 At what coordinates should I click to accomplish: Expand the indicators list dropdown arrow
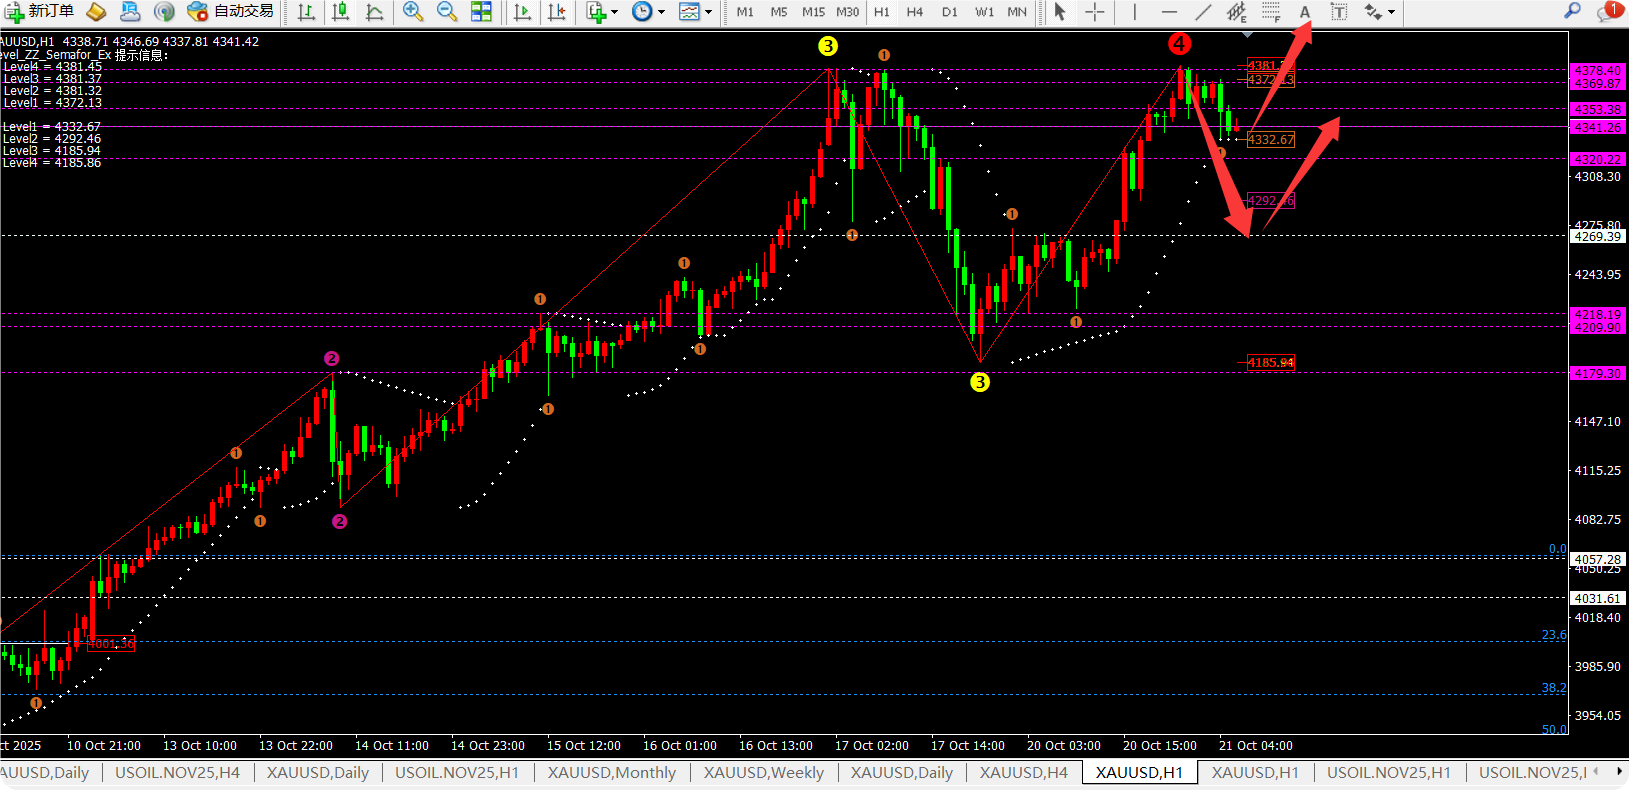tap(614, 12)
